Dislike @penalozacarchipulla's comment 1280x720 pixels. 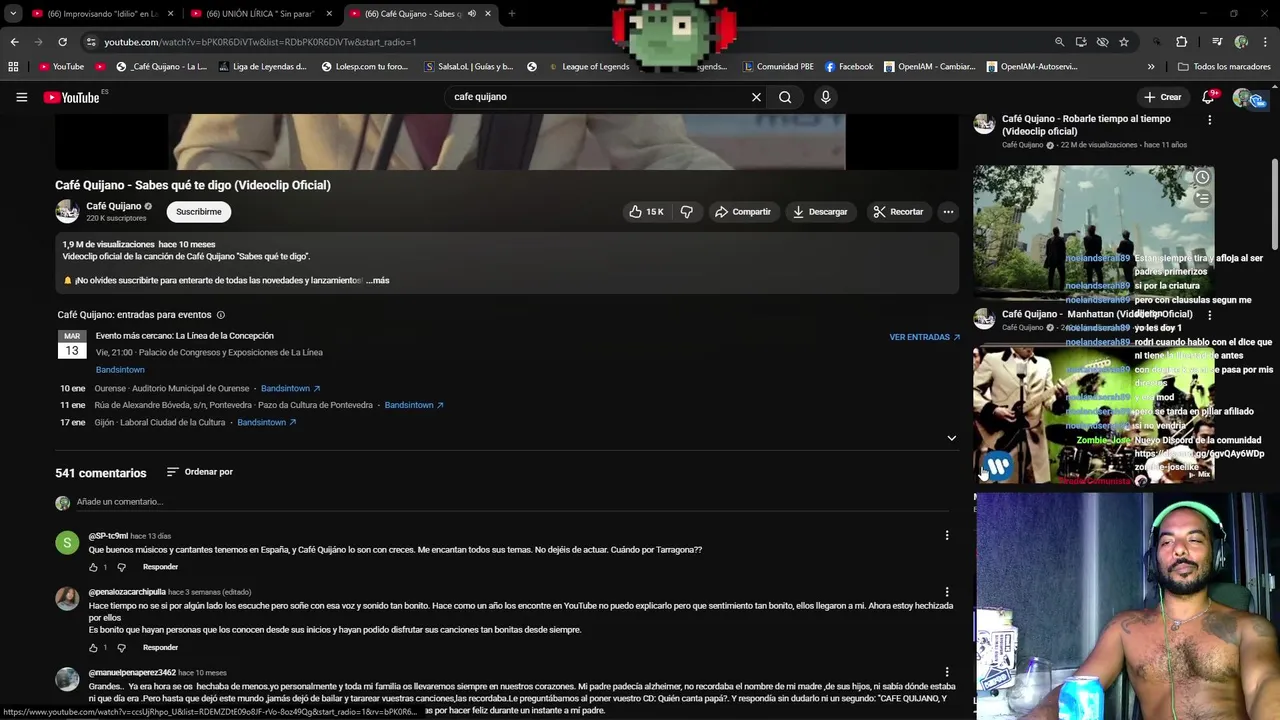point(122,648)
